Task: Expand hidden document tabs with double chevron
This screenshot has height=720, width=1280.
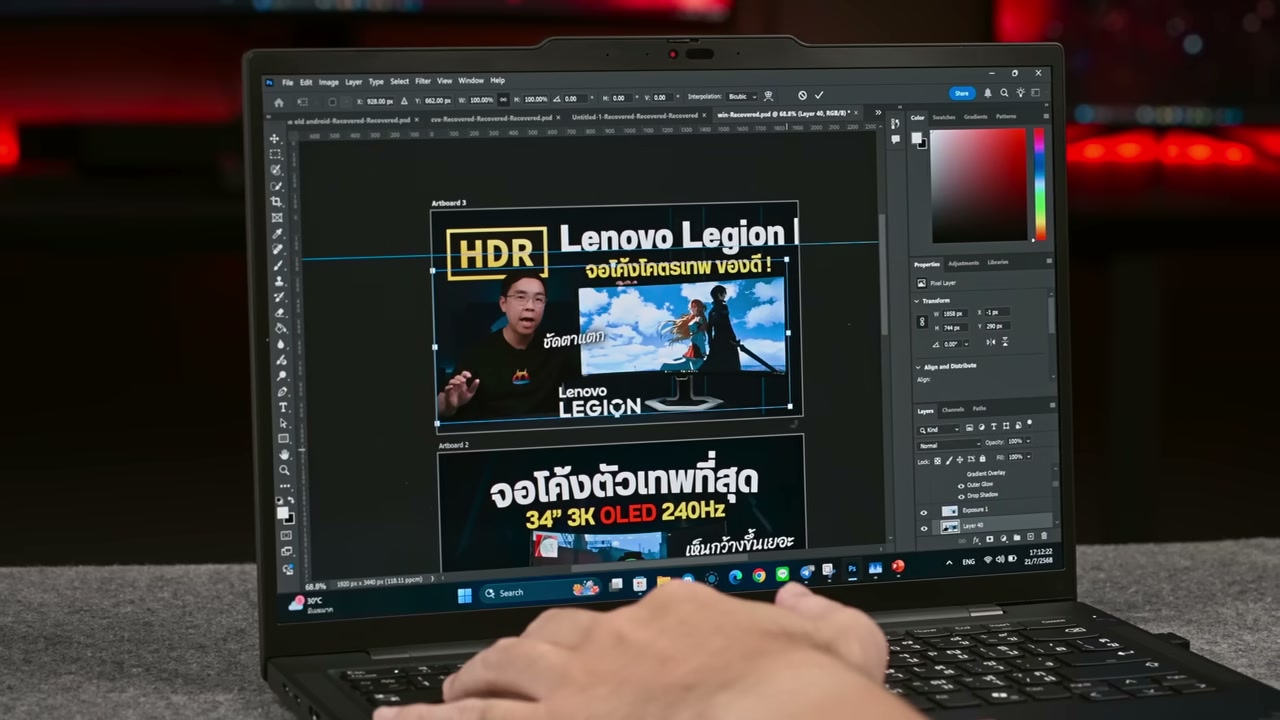Action: (878, 112)
